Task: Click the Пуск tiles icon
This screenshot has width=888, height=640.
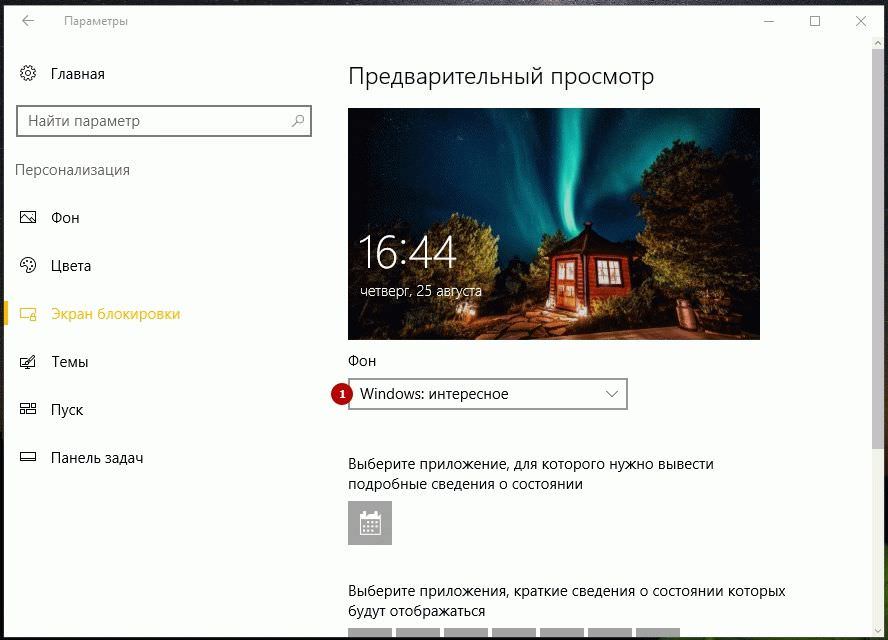Action: (28, 409)
